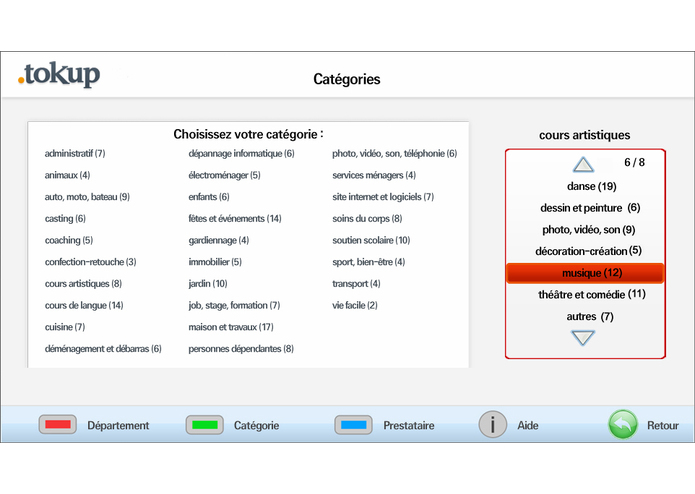This screenshot has height=494, width=695.
Task: Click the tokup logo
Action: coord(59,74)
